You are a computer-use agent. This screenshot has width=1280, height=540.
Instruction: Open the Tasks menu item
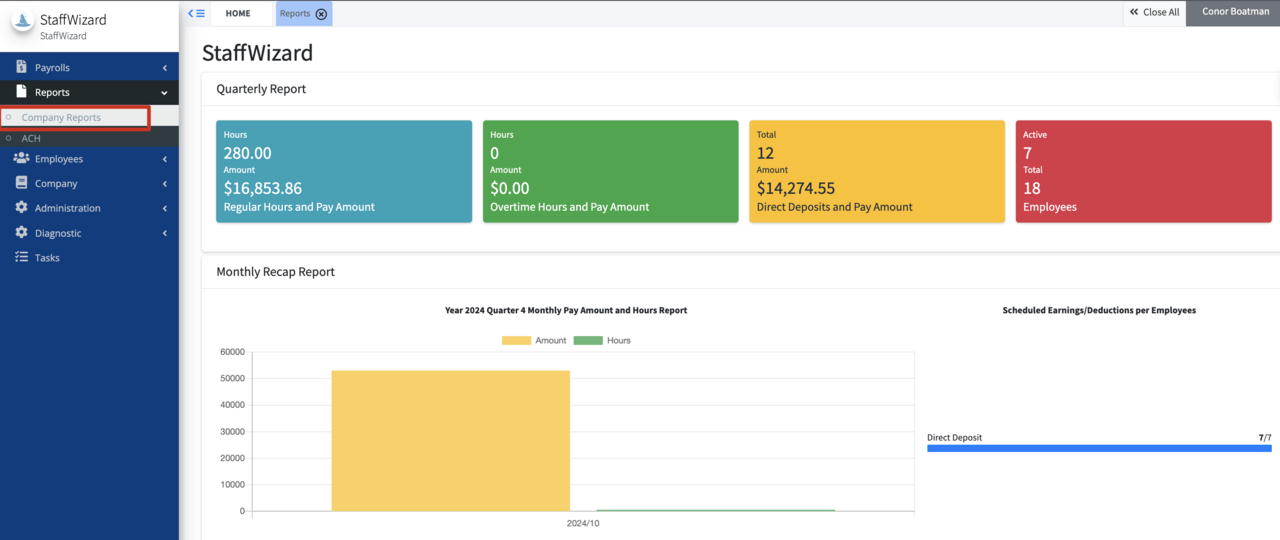click(x=89, y=257)
